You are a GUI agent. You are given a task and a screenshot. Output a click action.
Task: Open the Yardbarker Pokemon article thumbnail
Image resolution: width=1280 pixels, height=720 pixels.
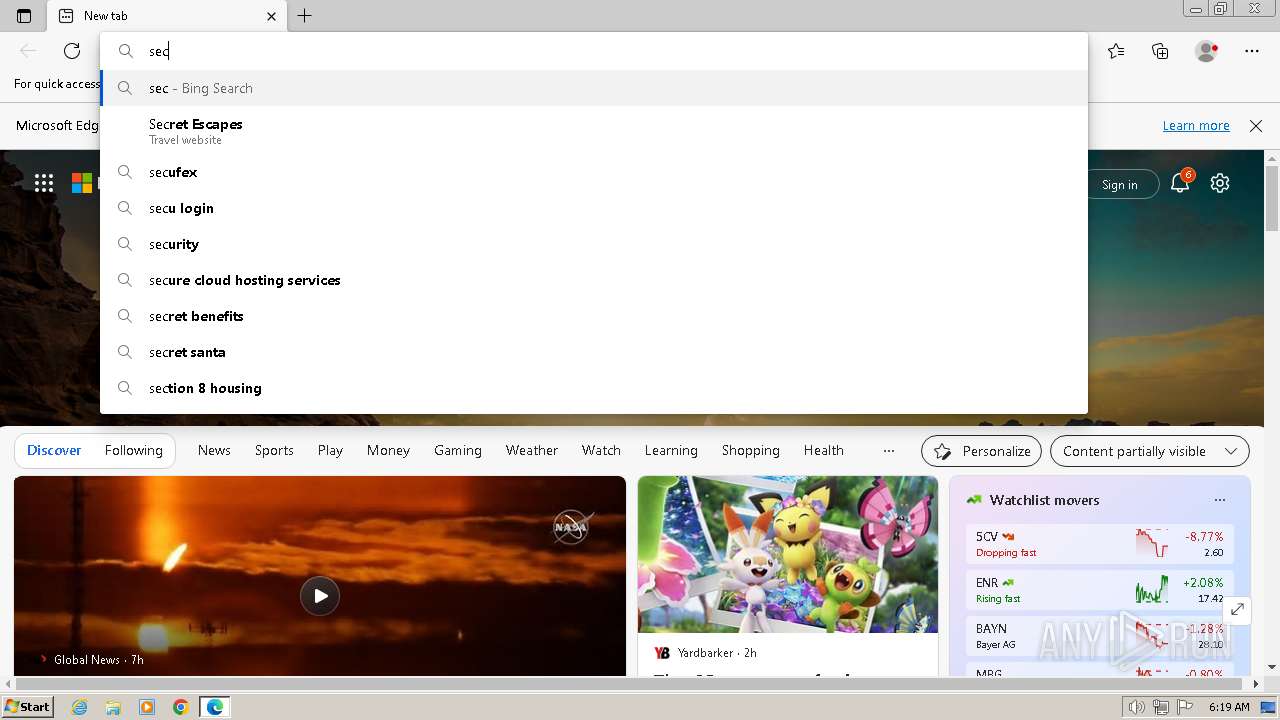(788, 554)
